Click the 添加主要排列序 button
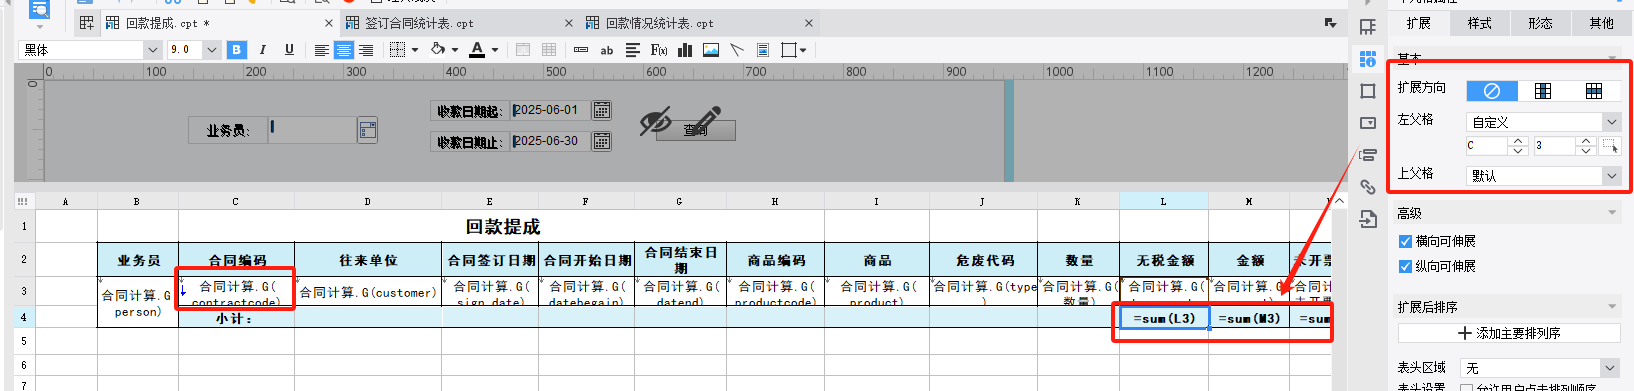 (1509, 333)
